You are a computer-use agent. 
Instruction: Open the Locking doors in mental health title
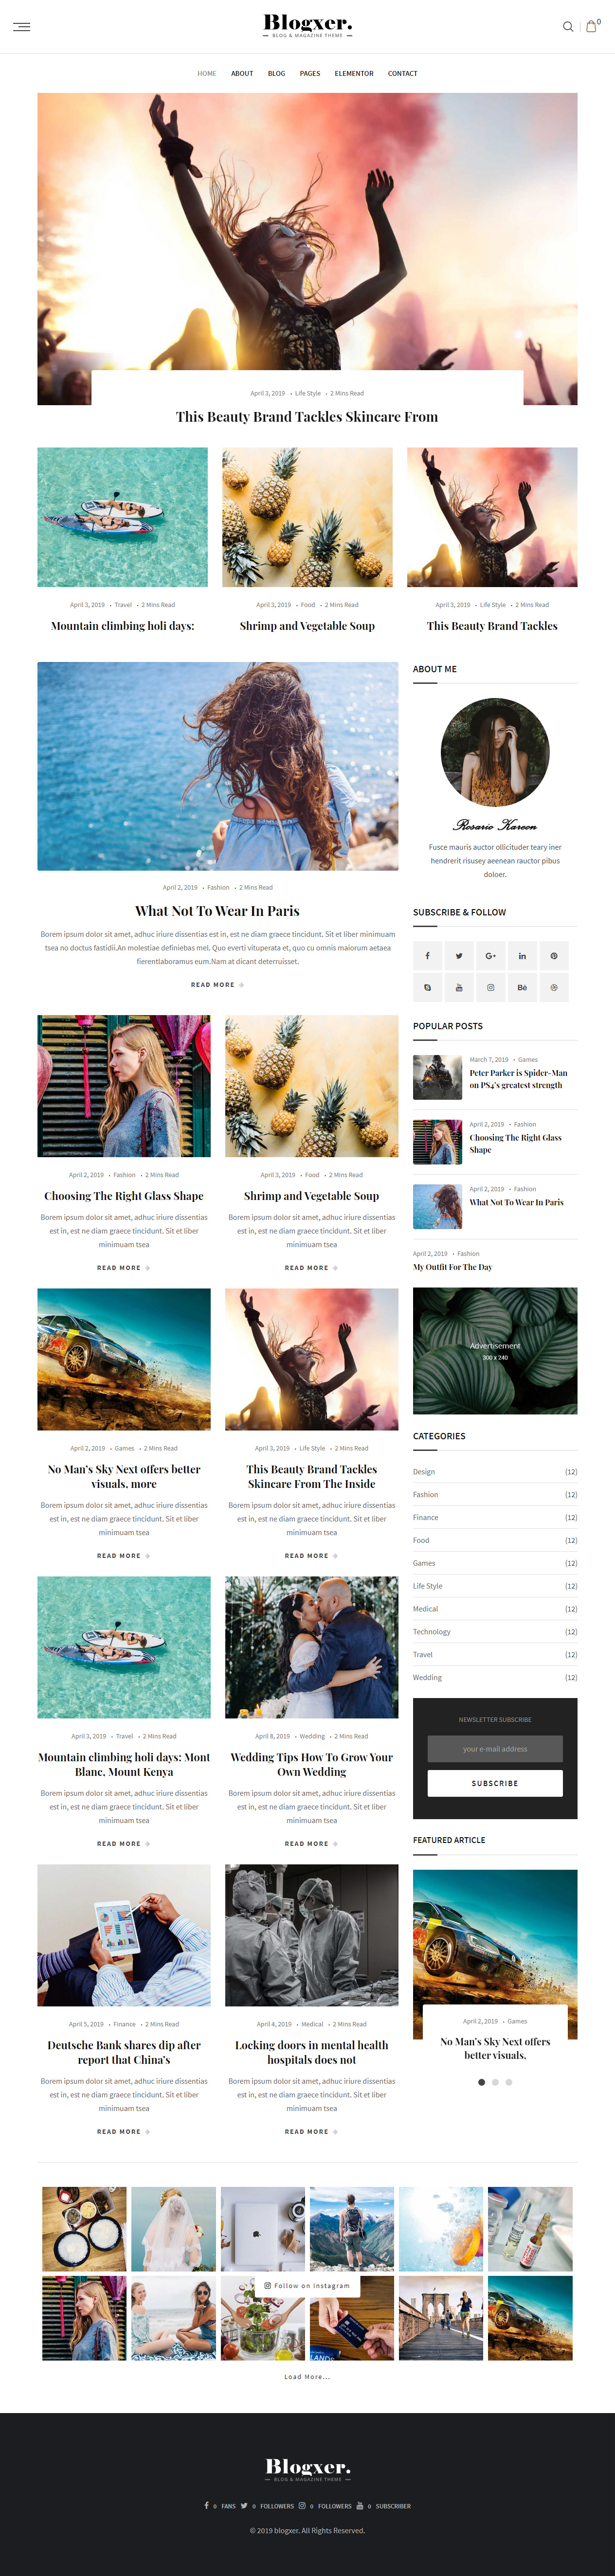click(311, 2052)
